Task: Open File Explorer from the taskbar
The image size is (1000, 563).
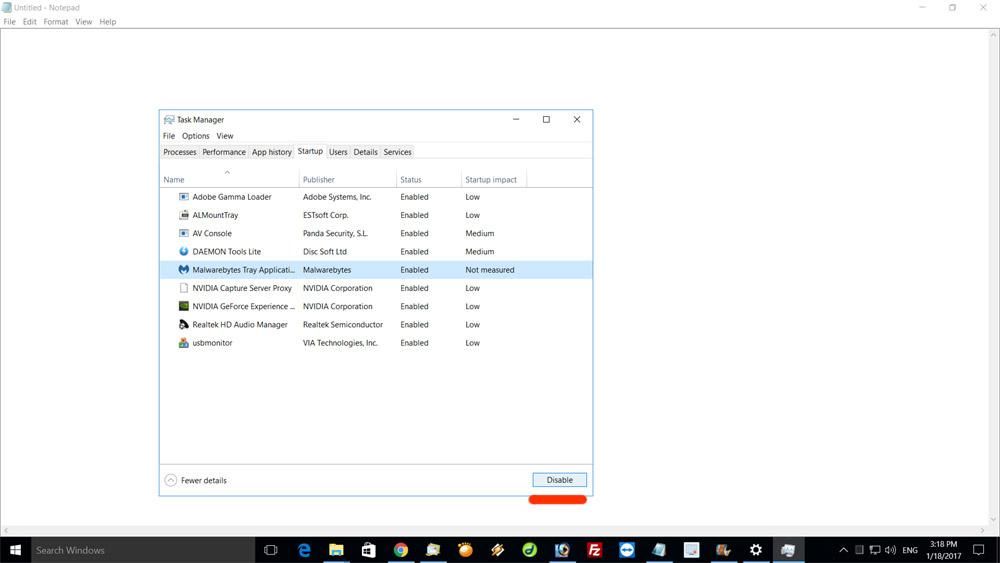Action: pos(336,550)
